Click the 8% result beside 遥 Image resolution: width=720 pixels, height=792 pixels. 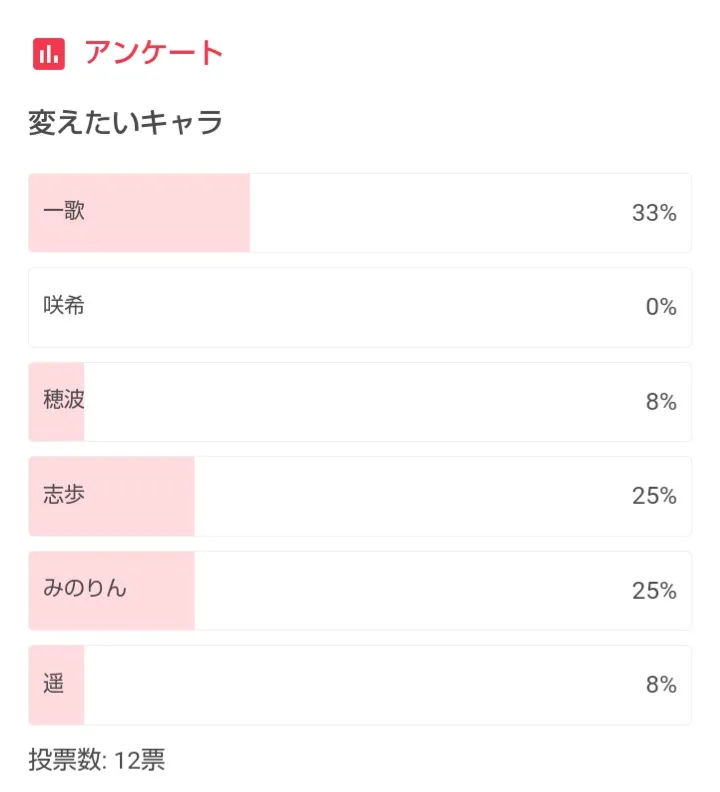(661, 685)
